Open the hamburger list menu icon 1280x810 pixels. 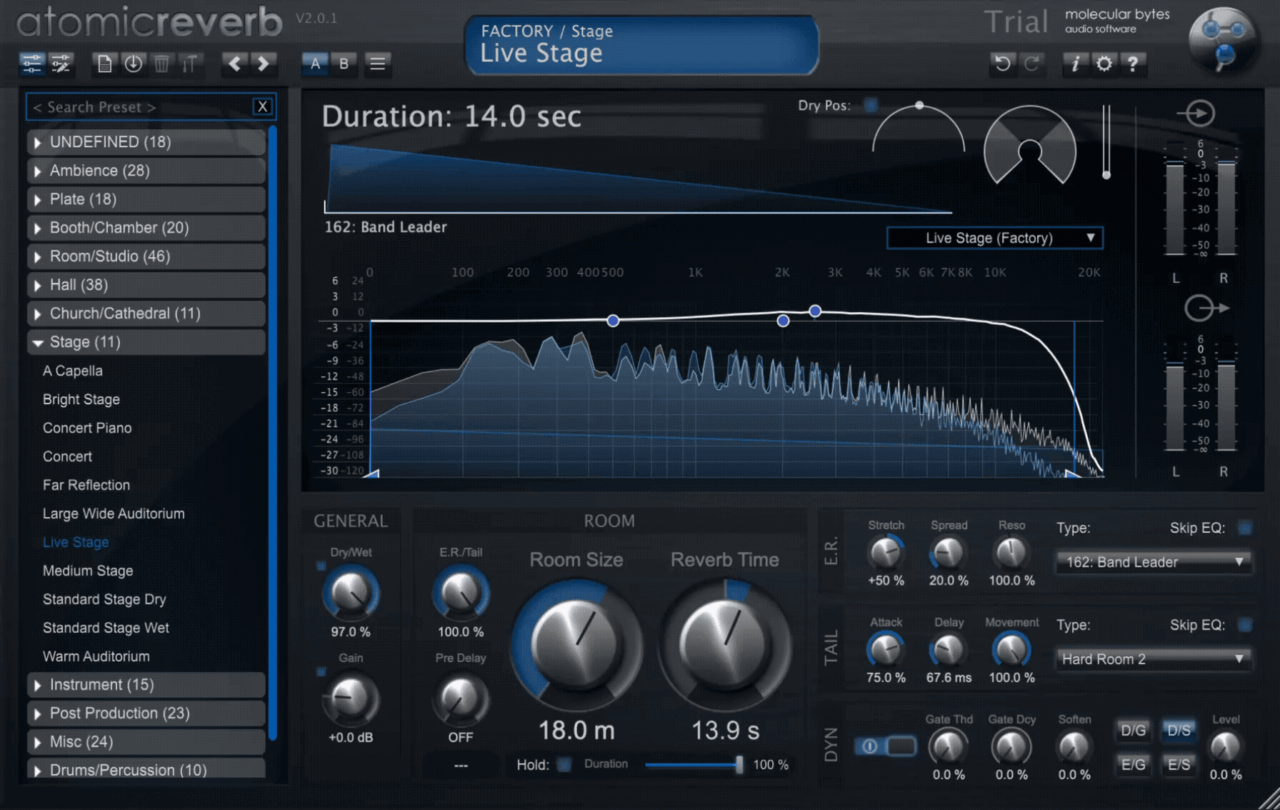click(x=377, y=64)
